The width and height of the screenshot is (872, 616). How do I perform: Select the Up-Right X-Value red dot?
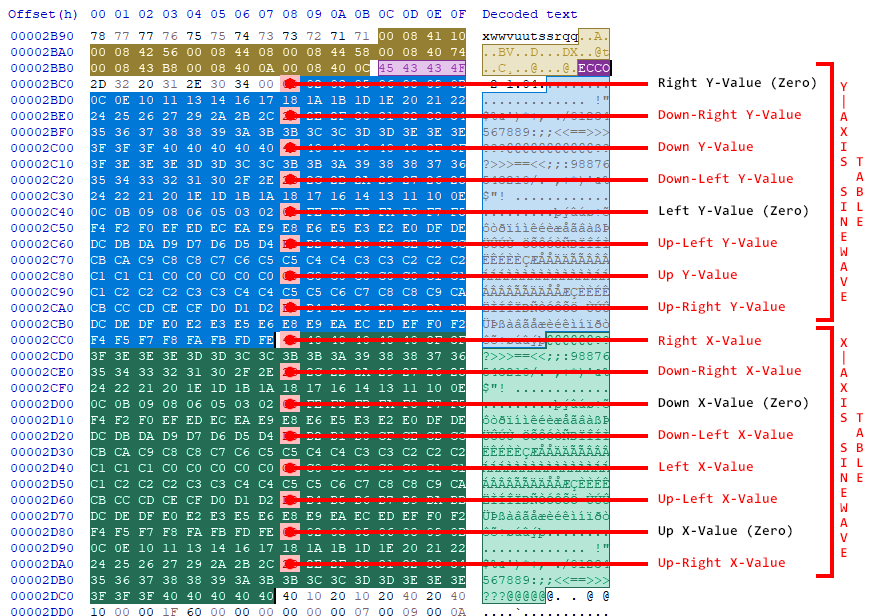290,563
